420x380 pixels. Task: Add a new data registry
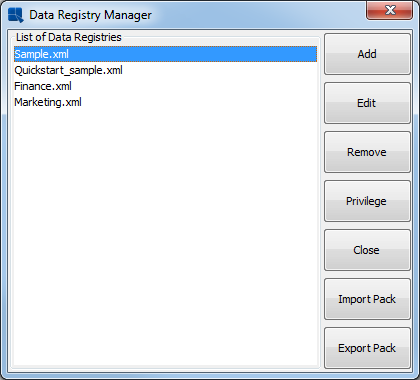coord(367,54)
